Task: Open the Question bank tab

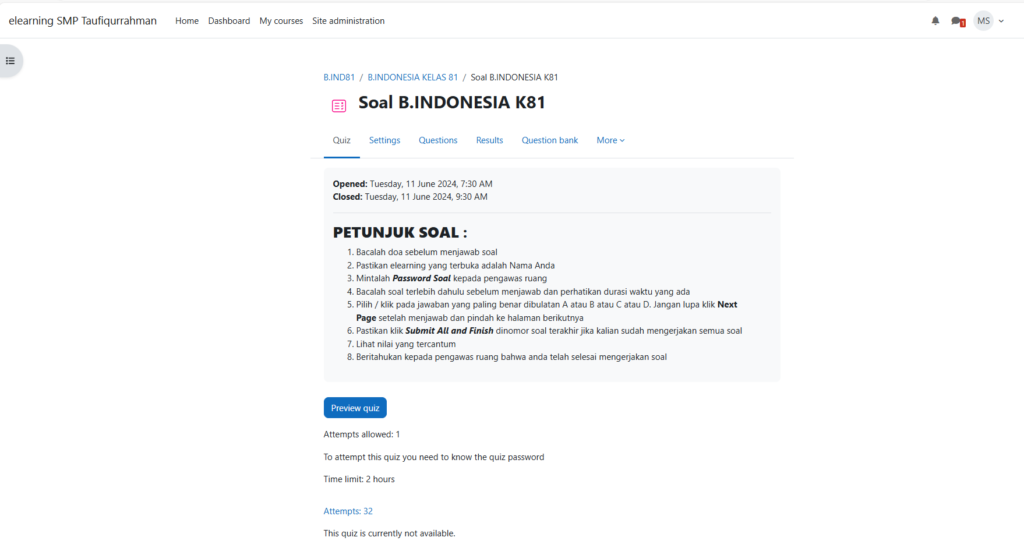Action: pos(549,141)
